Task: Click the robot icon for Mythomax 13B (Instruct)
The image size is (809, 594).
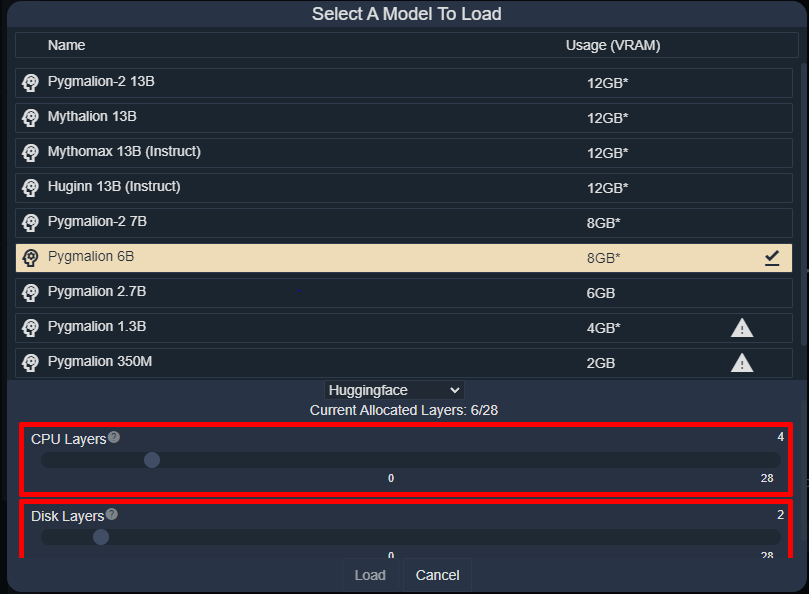Action: pos(29,153)
